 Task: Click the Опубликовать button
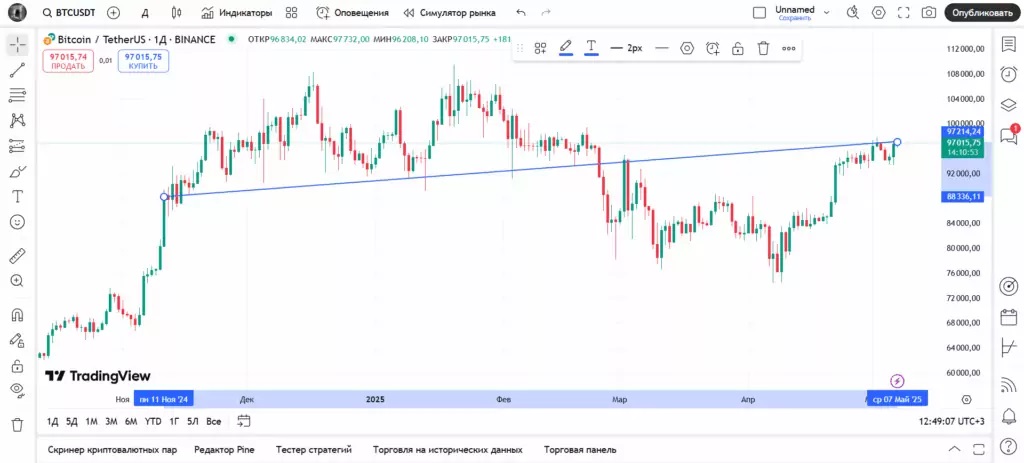pos(982,12)
